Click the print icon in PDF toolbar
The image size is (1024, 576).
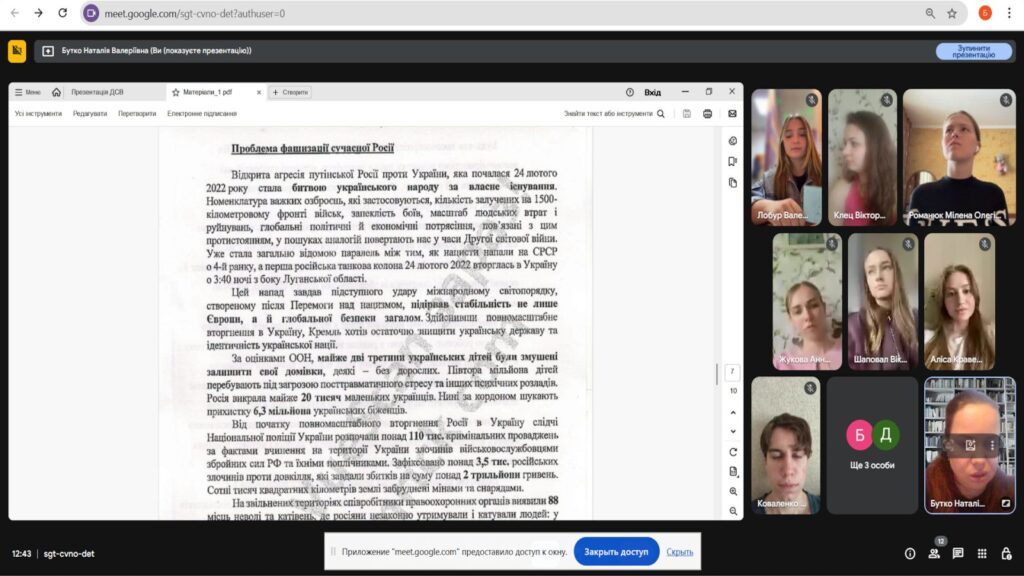point(708,114)
